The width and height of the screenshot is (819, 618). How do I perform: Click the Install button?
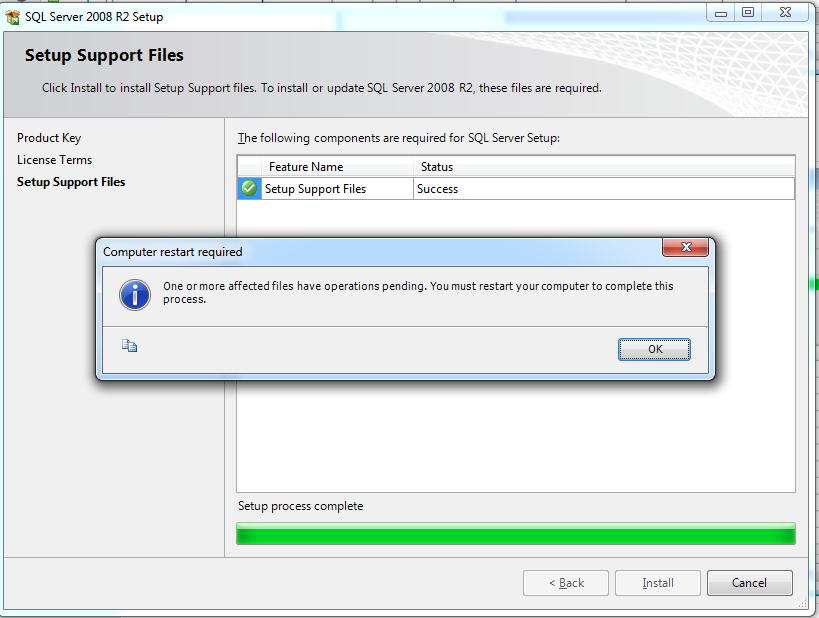[x=658, y=583]
